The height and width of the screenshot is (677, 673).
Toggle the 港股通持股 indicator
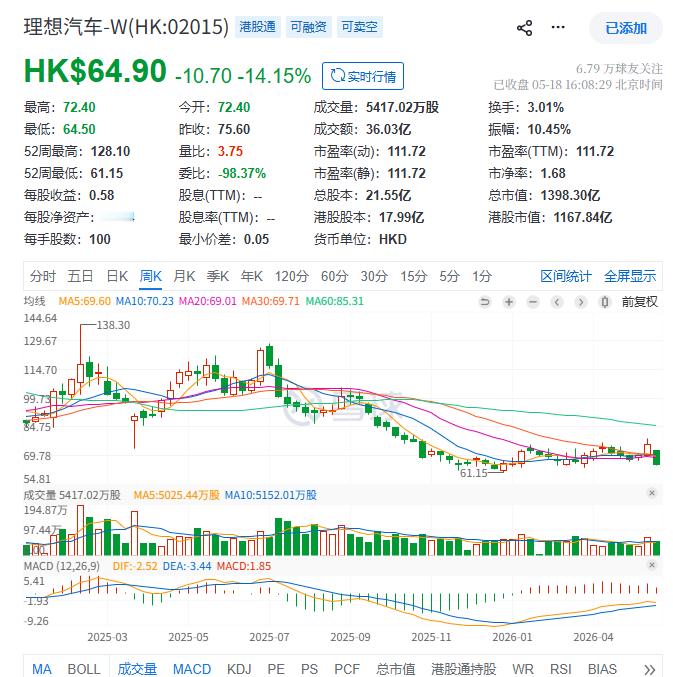(x=464, y=669)
